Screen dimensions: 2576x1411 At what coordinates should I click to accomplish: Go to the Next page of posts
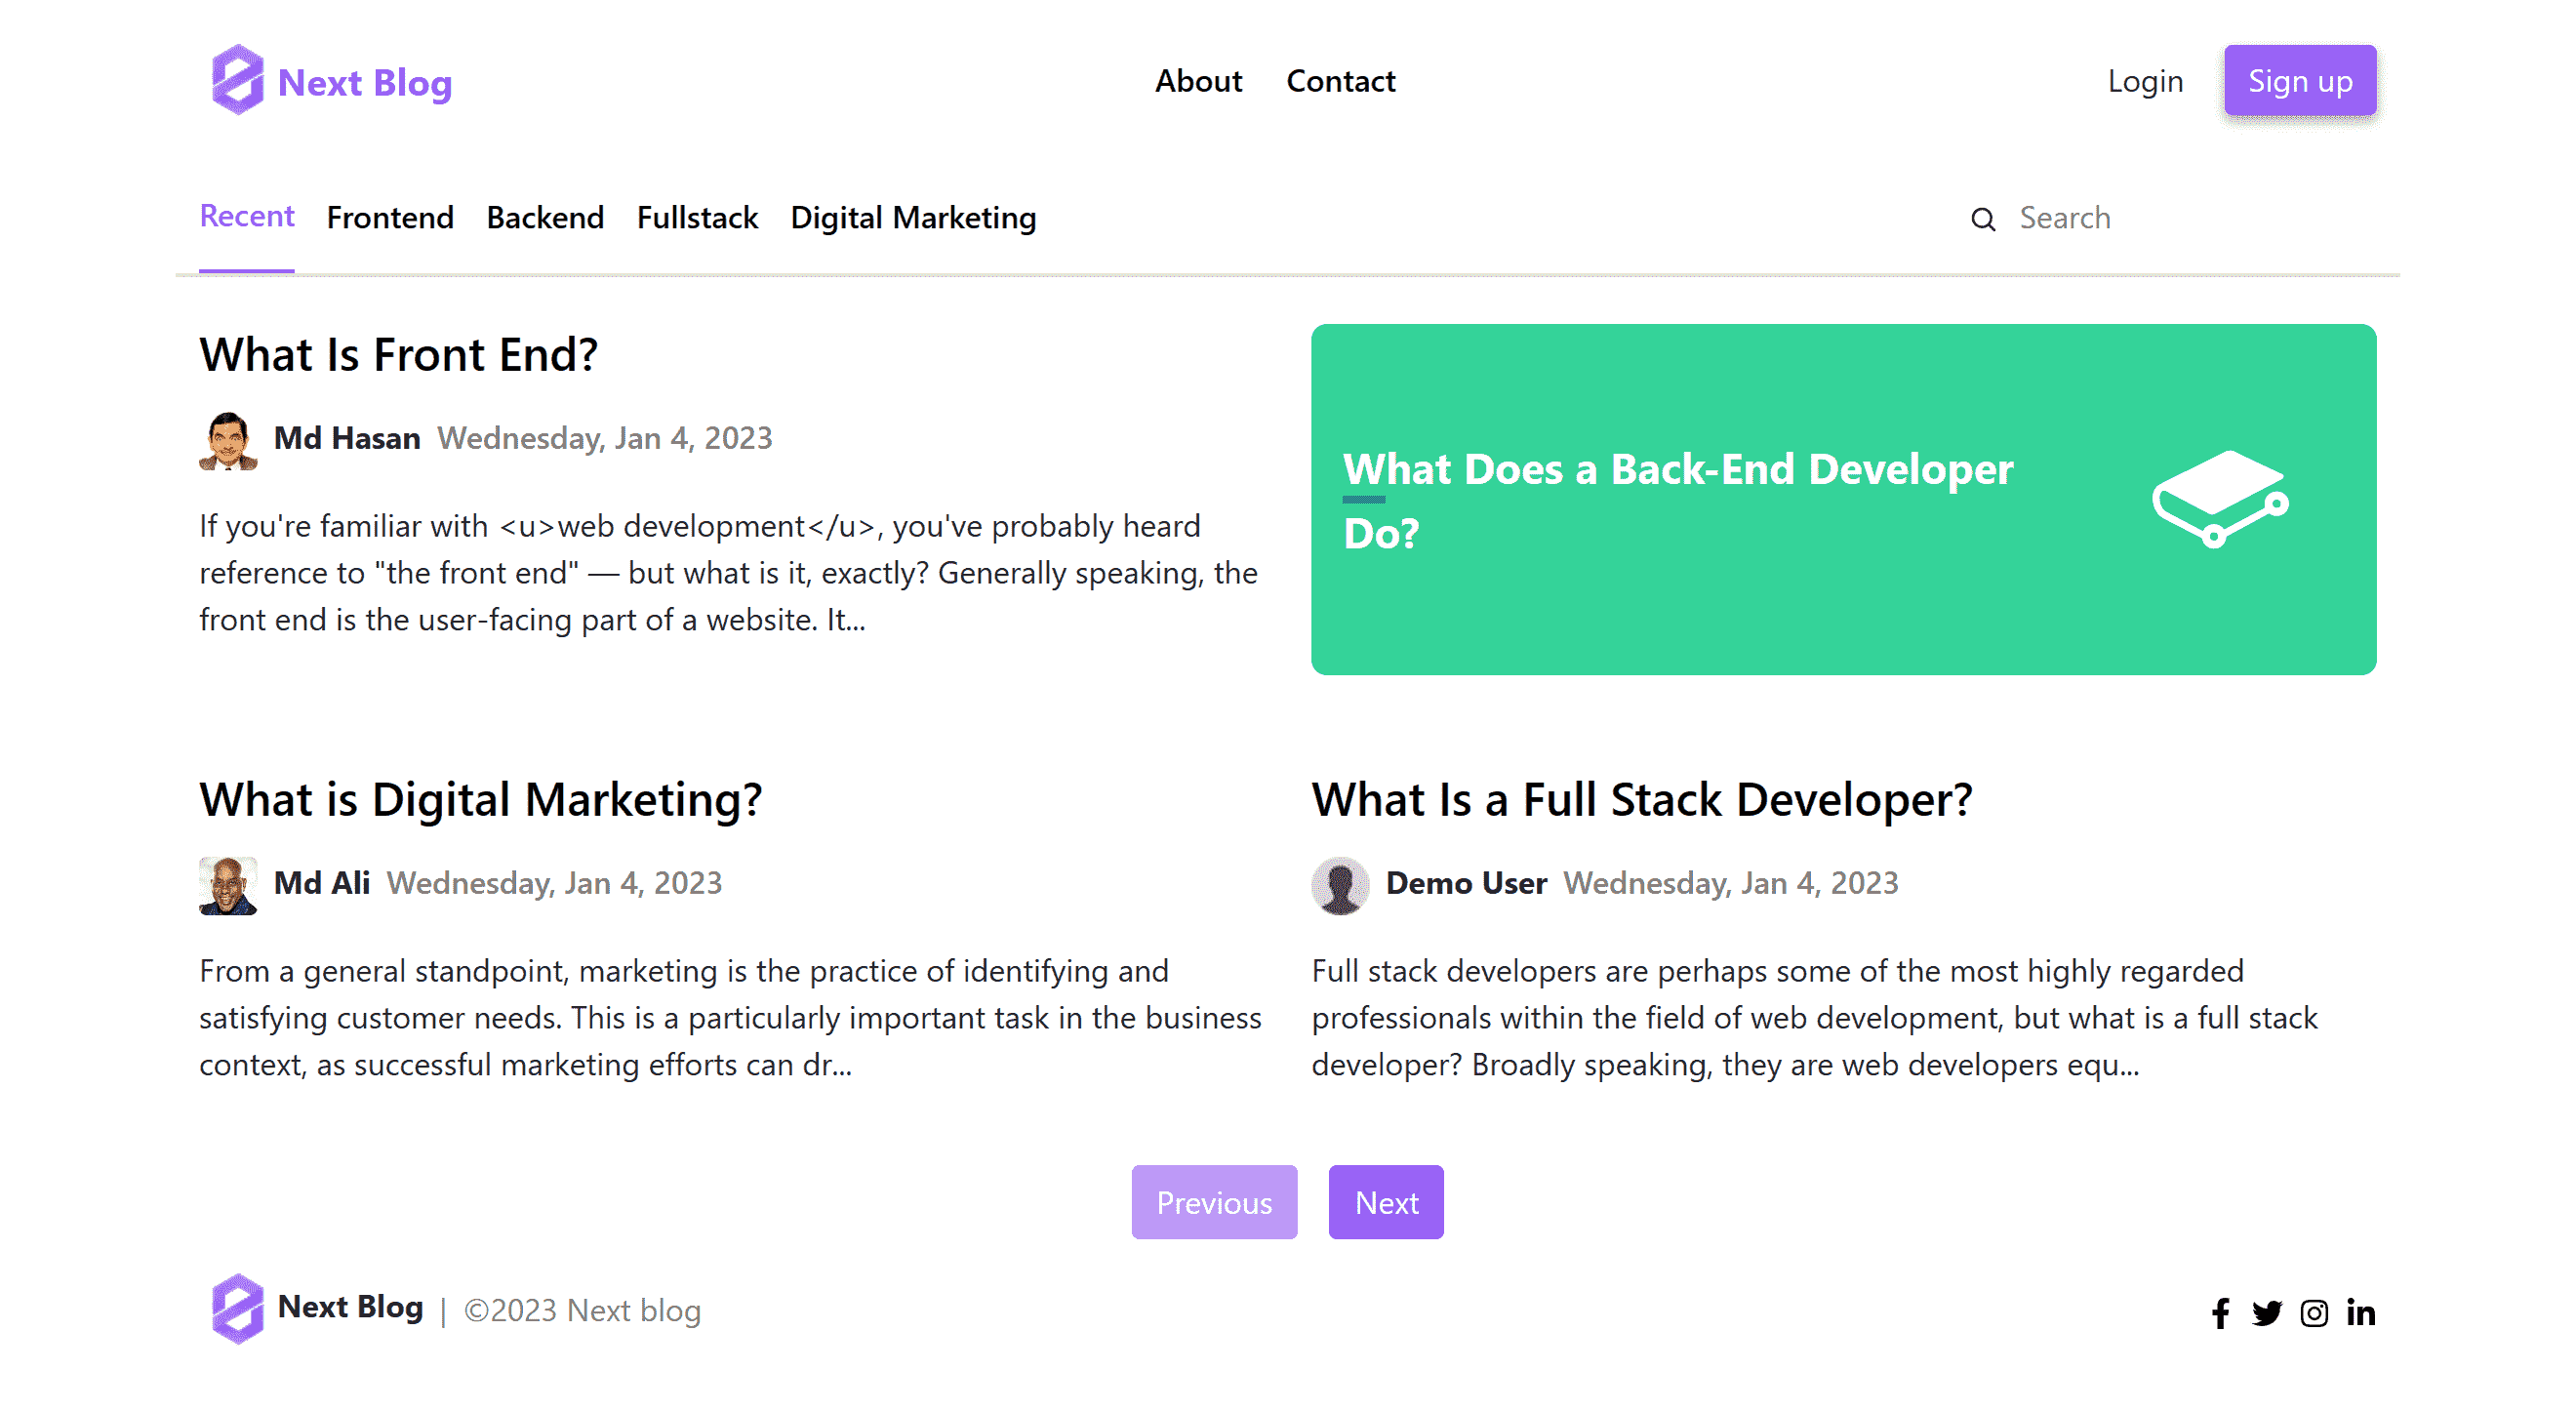click(x=1386, y=1202)
